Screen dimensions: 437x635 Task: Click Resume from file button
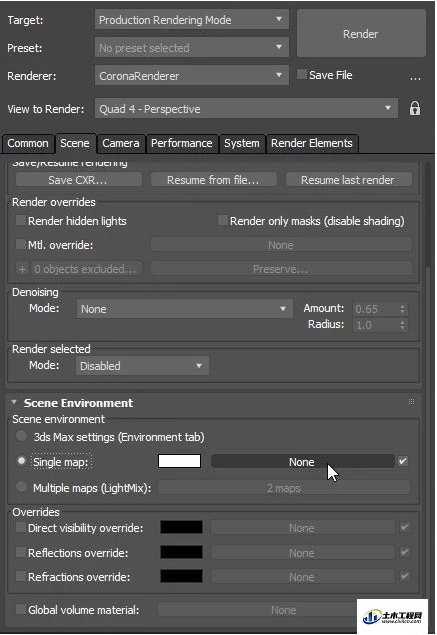(x=213, y=180)
